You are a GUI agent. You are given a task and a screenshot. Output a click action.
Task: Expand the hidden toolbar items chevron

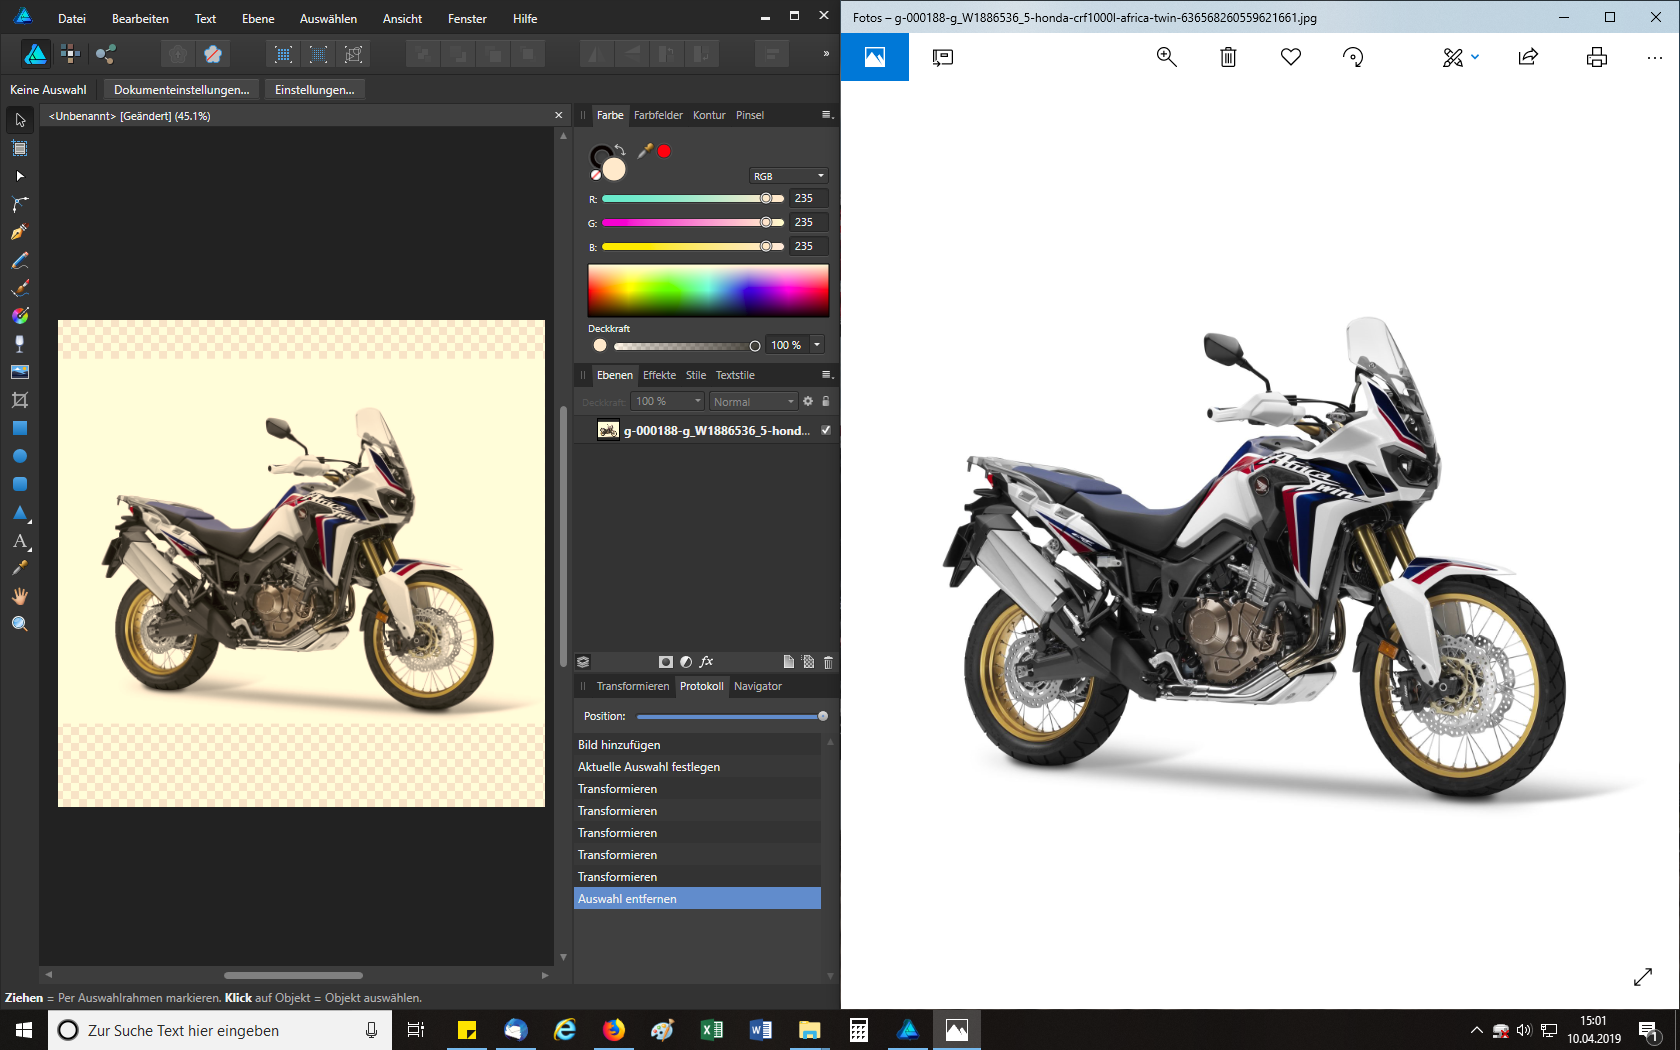click(x=826, y=54)
